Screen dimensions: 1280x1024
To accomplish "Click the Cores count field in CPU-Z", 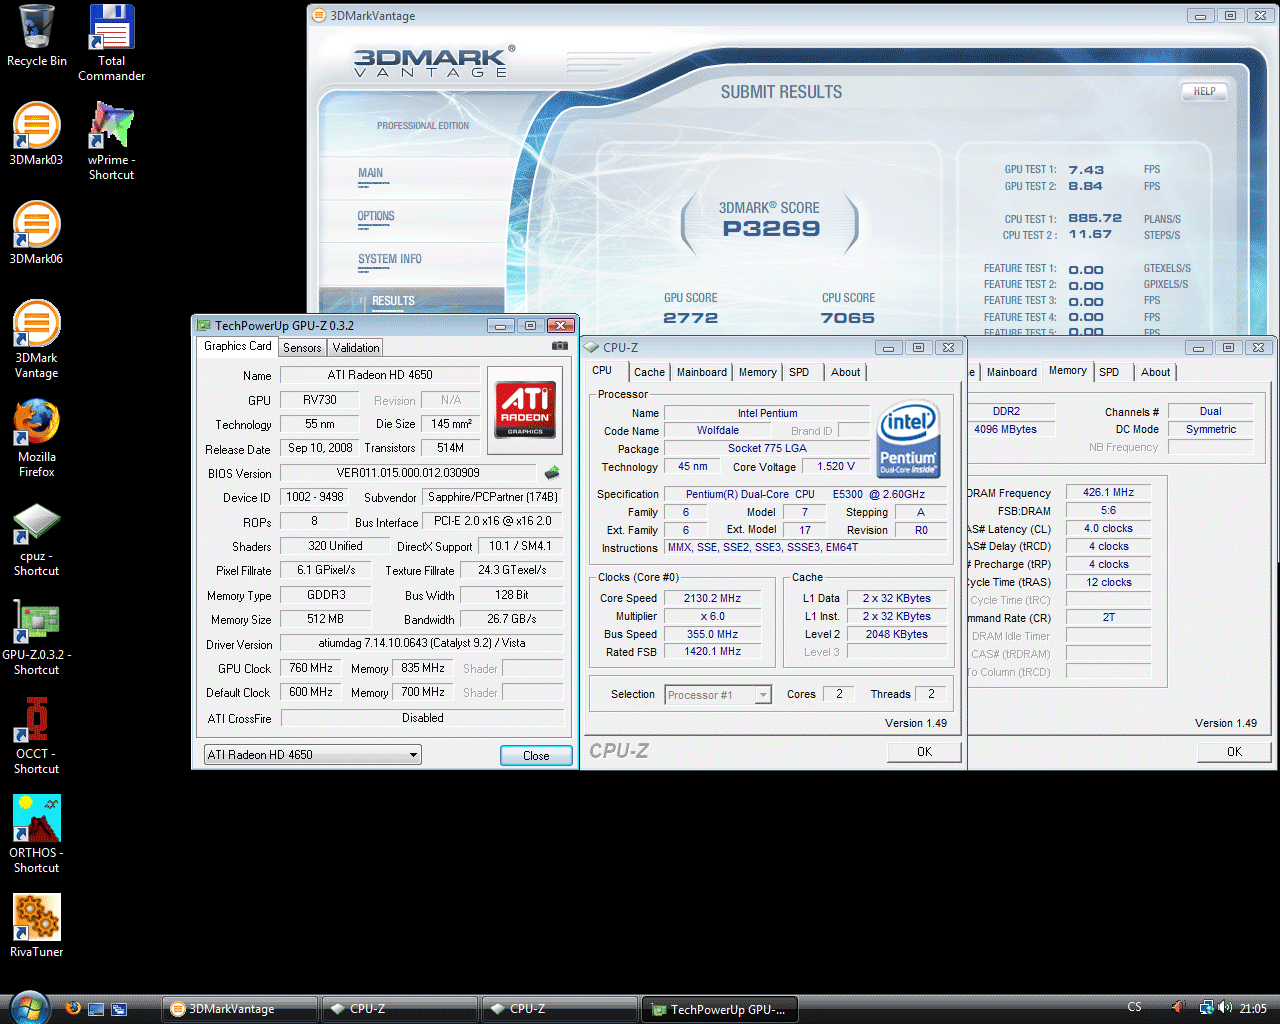I will click(839, 694).
